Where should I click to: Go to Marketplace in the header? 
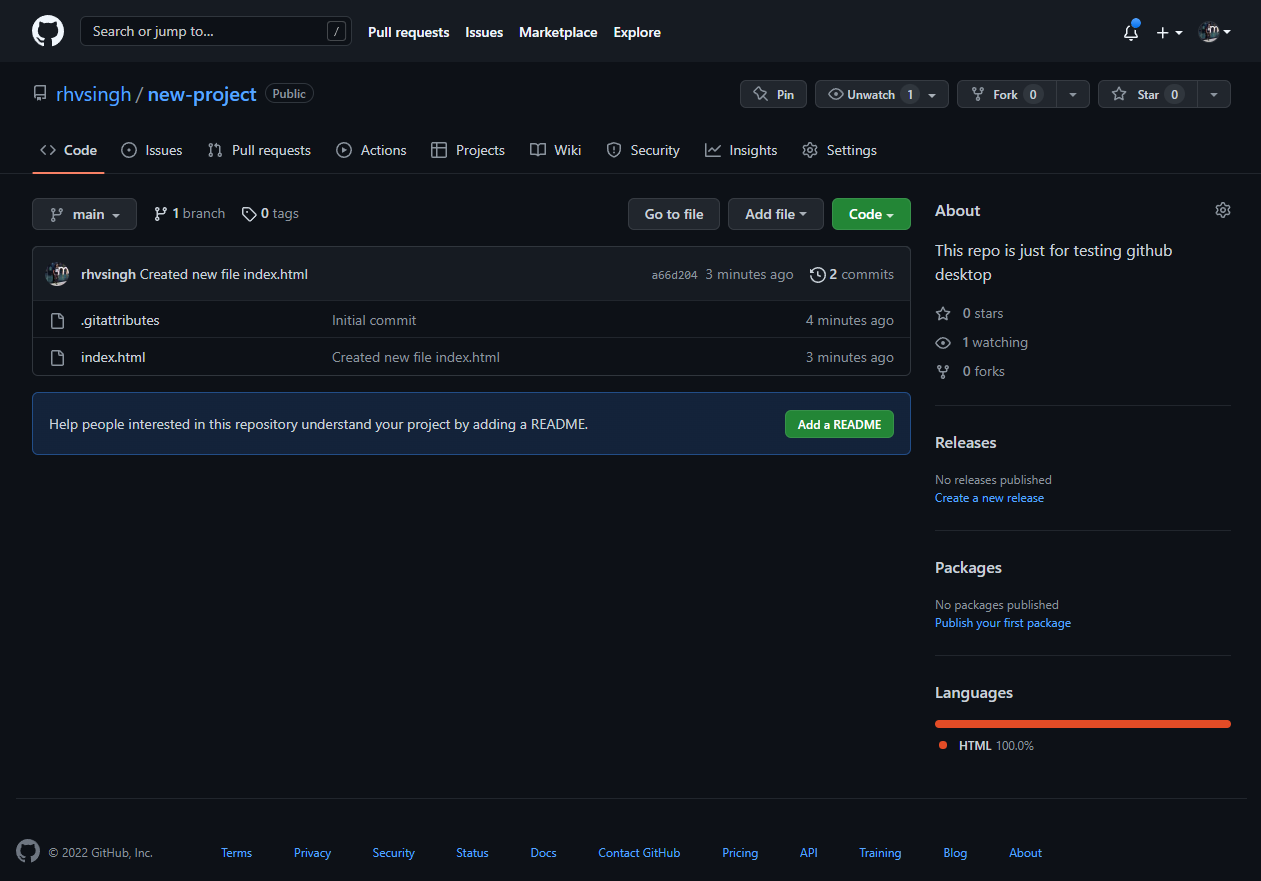[x=558, y=32]
